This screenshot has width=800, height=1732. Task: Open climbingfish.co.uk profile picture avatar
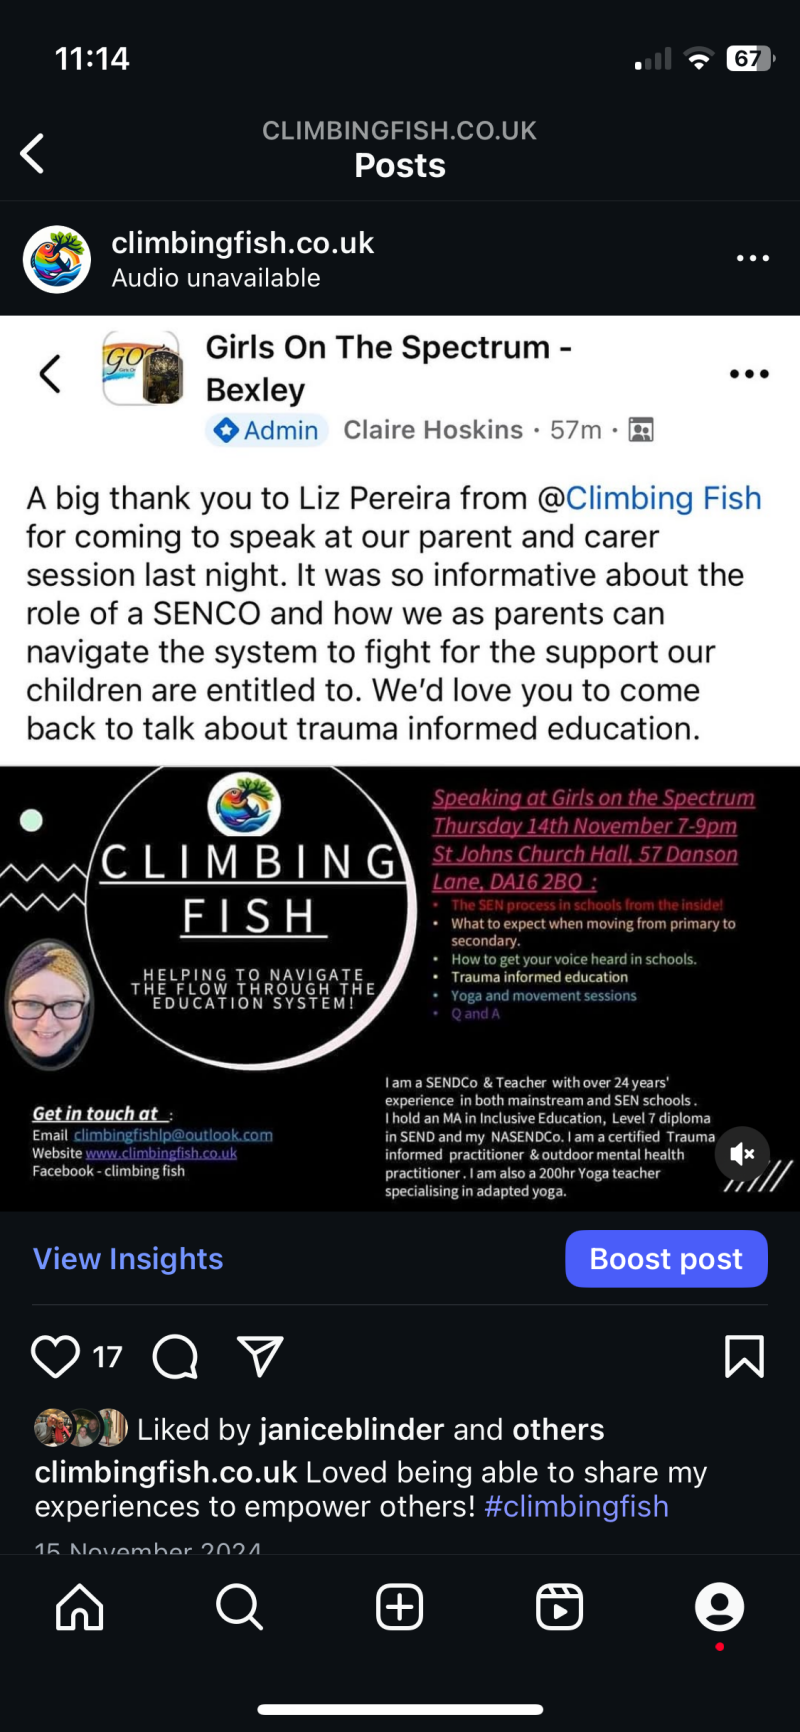[x=57, y=259]
